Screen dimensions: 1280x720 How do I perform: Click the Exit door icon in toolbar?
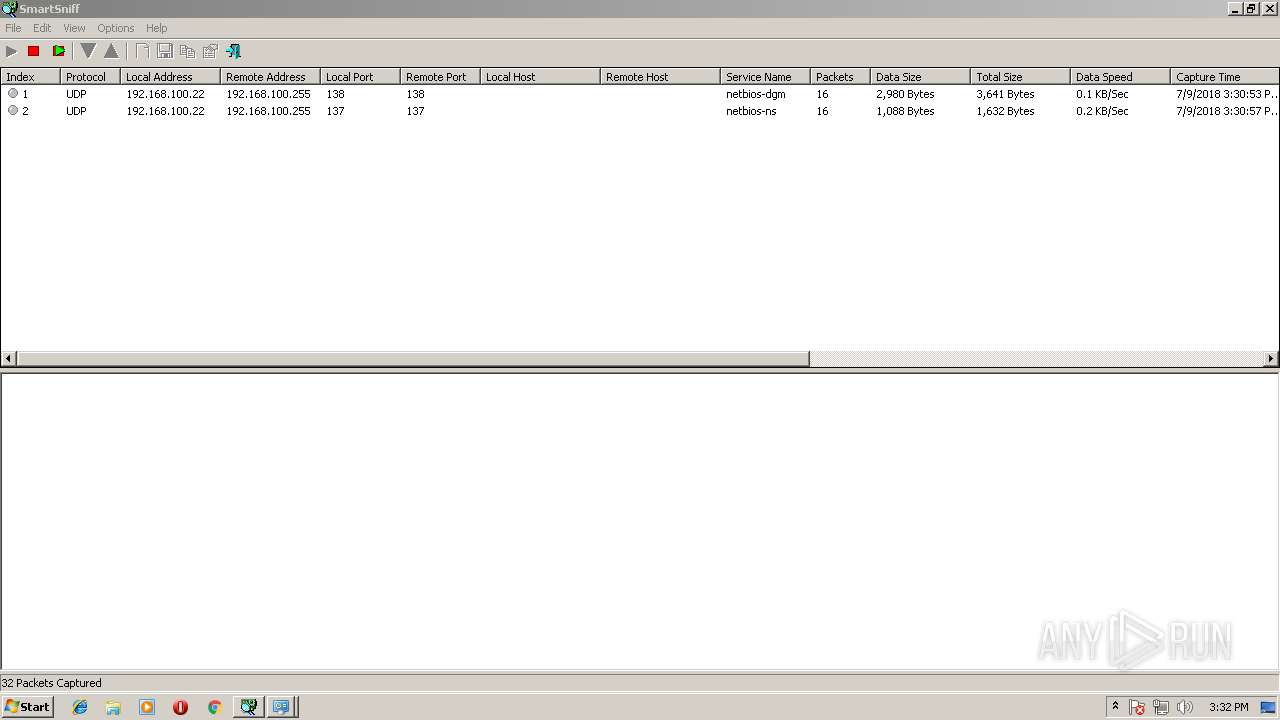coord(234,51)
